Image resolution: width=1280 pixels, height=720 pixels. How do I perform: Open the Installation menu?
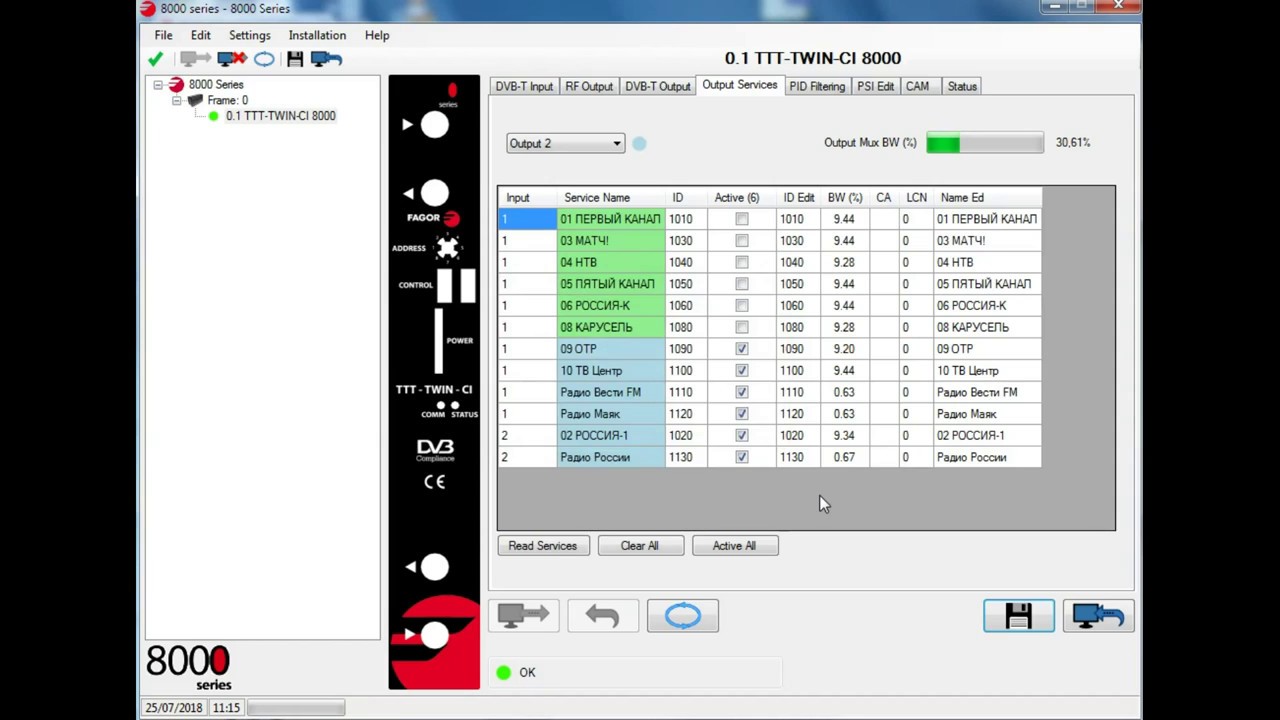(317, 35)
